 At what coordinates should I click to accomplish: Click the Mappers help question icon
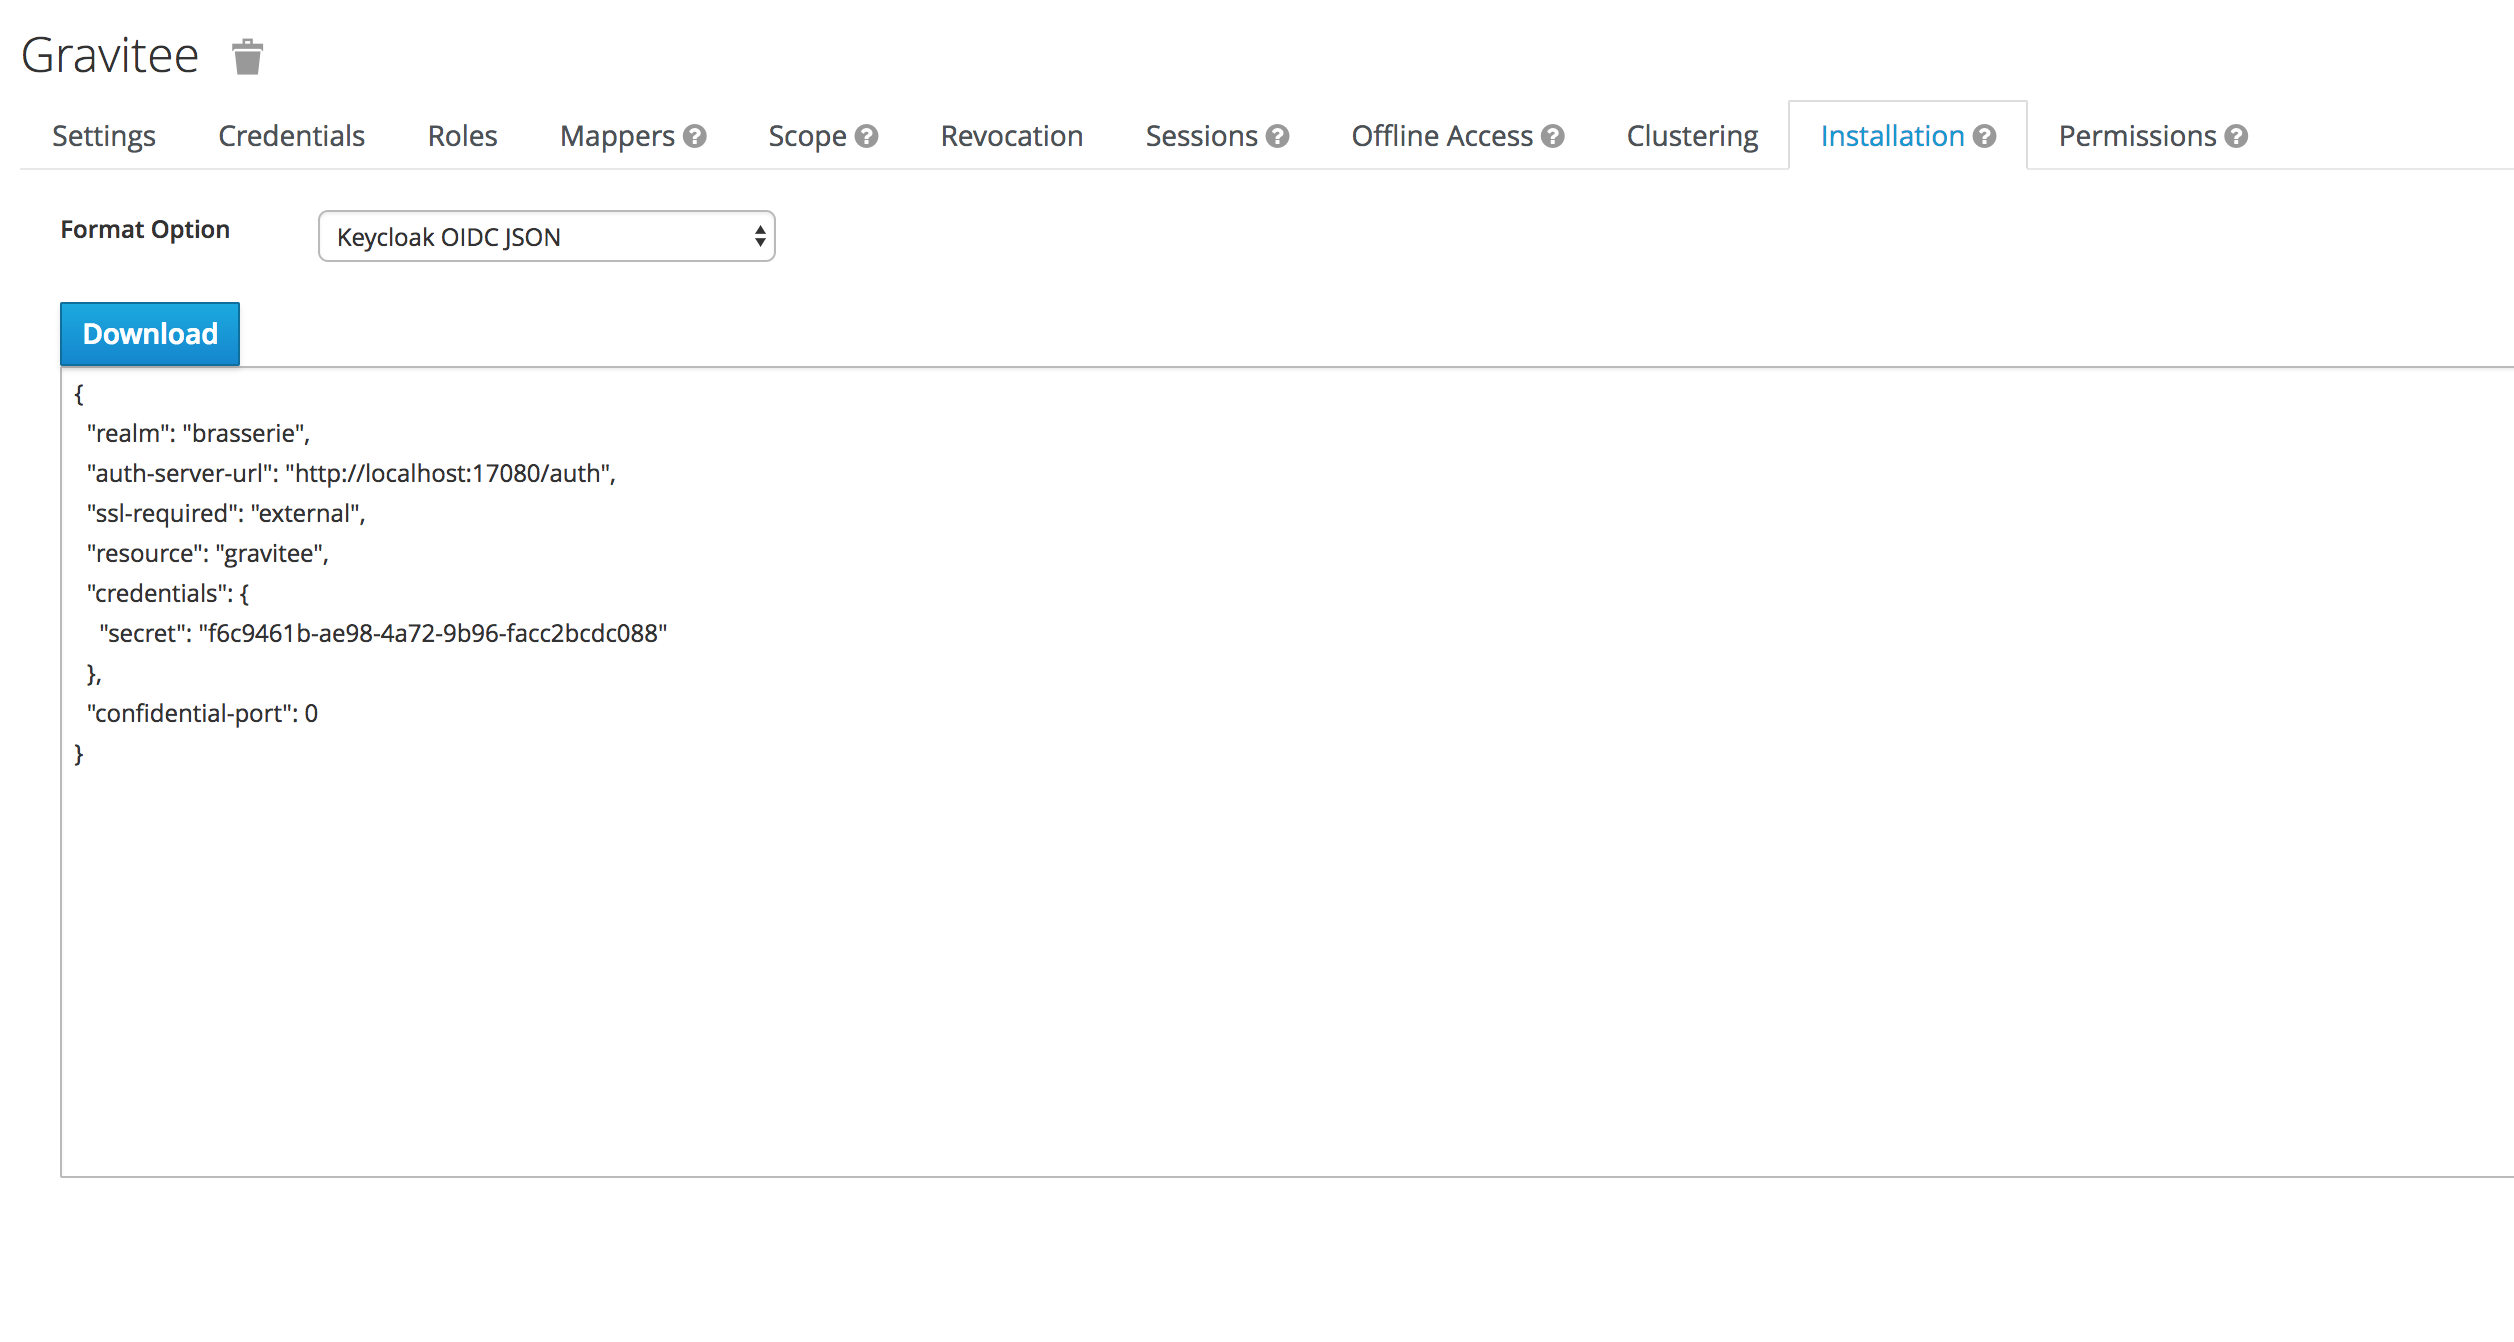[695, 136]
